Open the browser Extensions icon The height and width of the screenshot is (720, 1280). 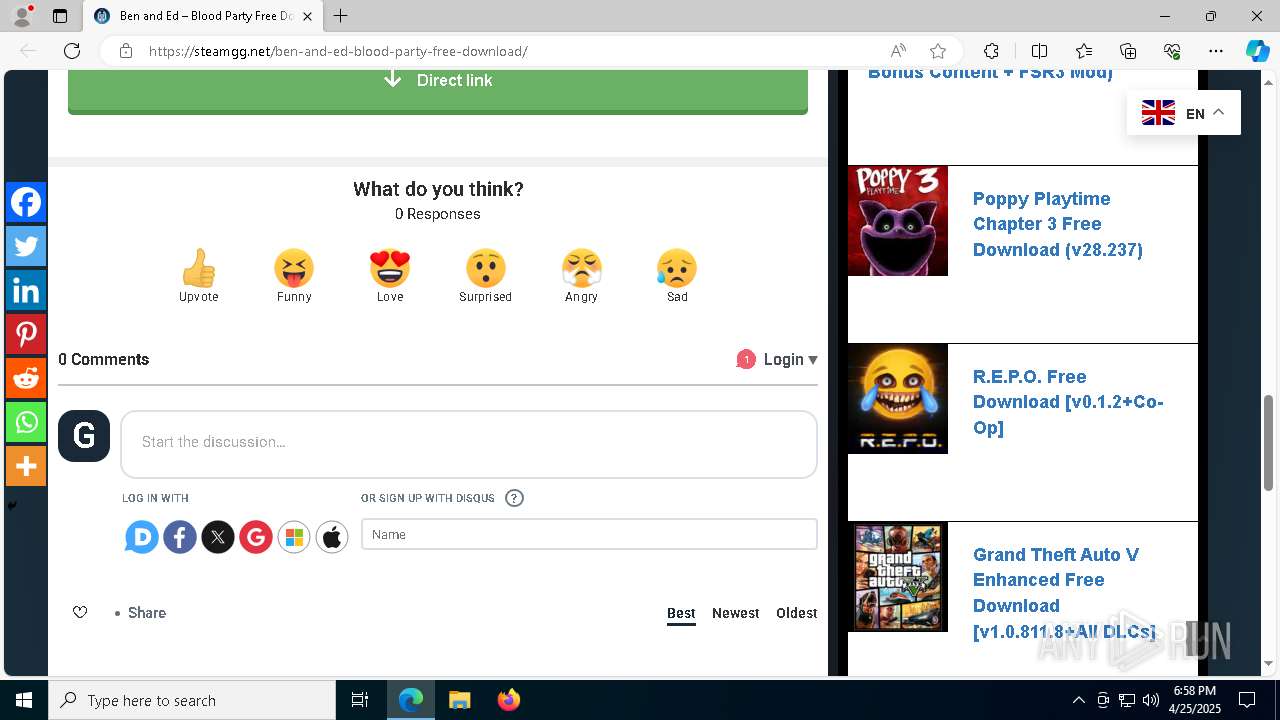coord(991,51)
